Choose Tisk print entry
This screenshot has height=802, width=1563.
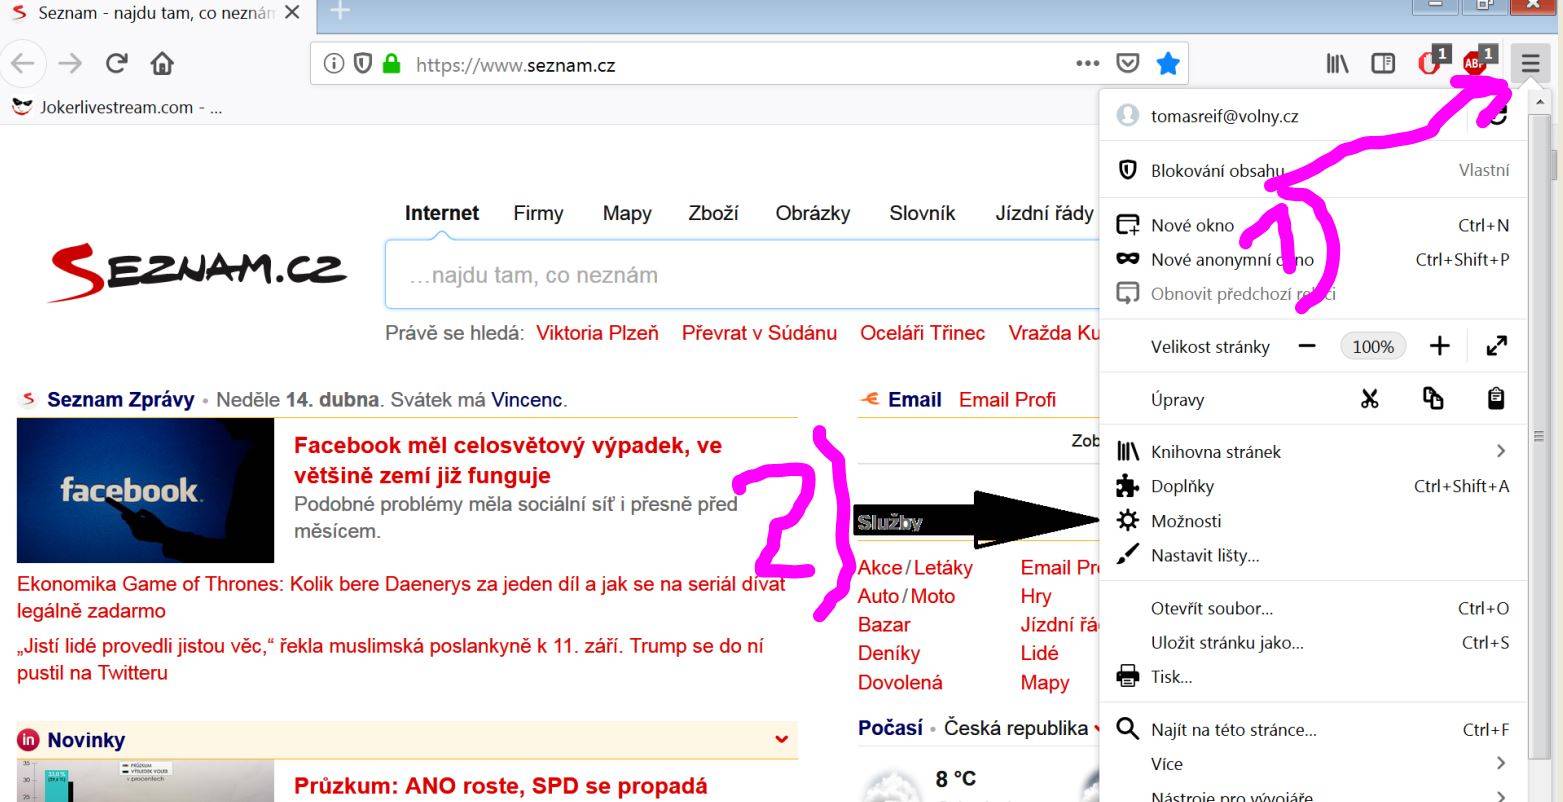[1313, 677]
